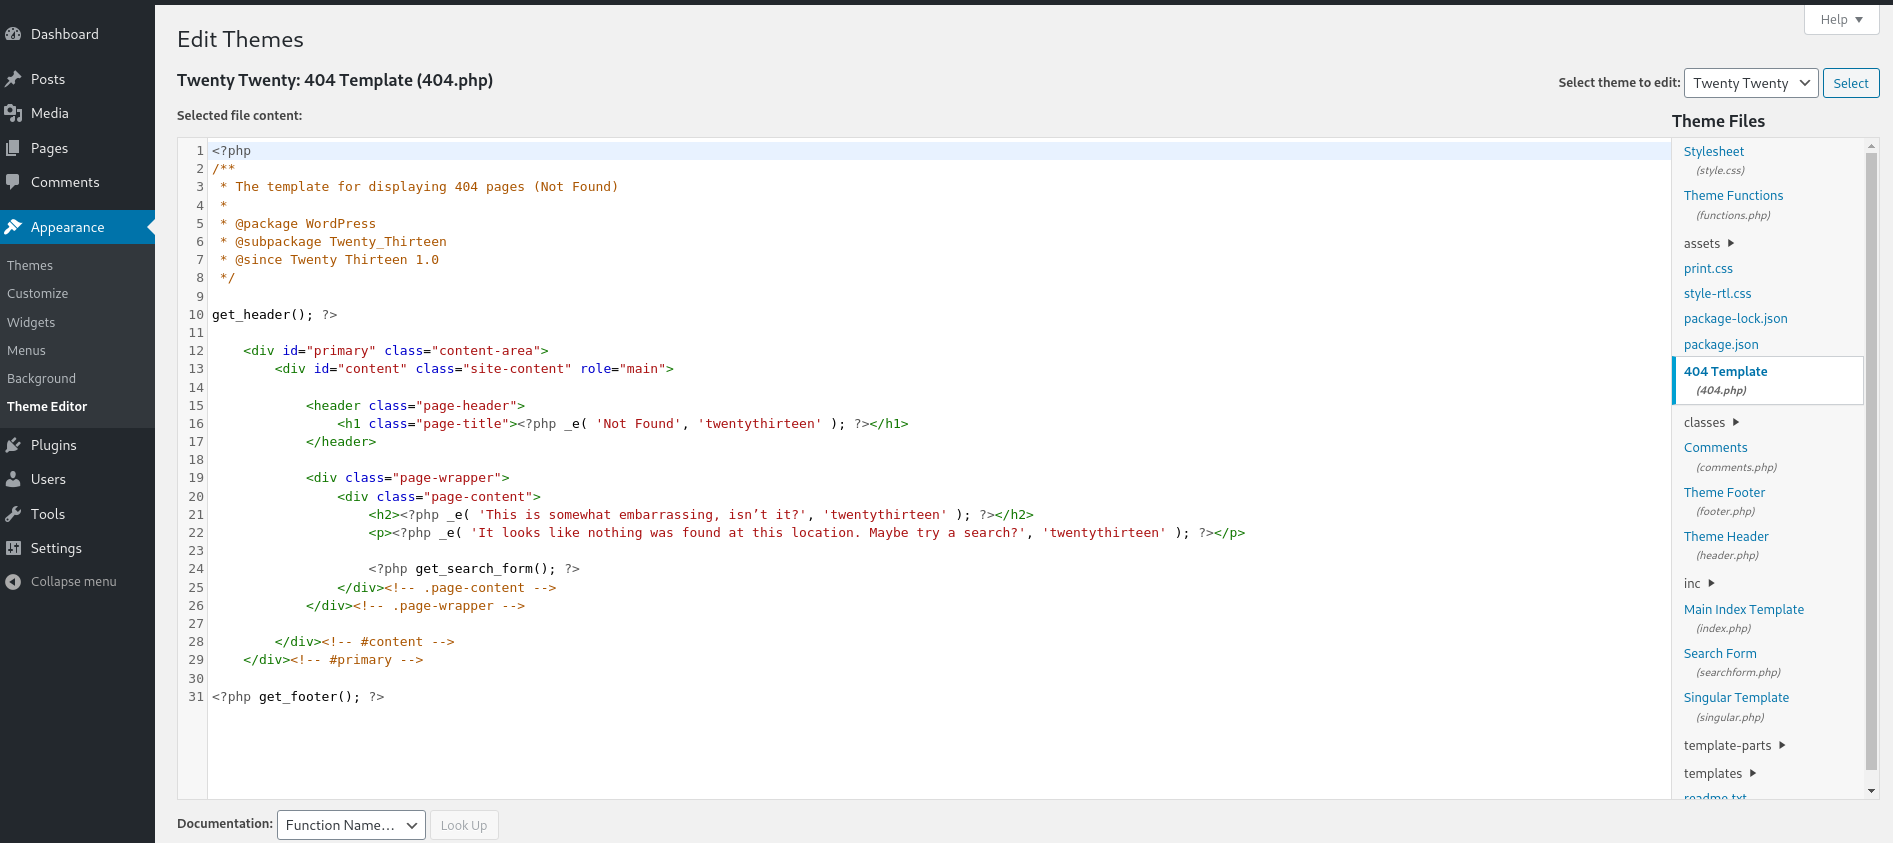Image resolution: width=1893 pixels, height=843 pixels.
Task: Click the Users person icon
Action: (x=13, y=479)
